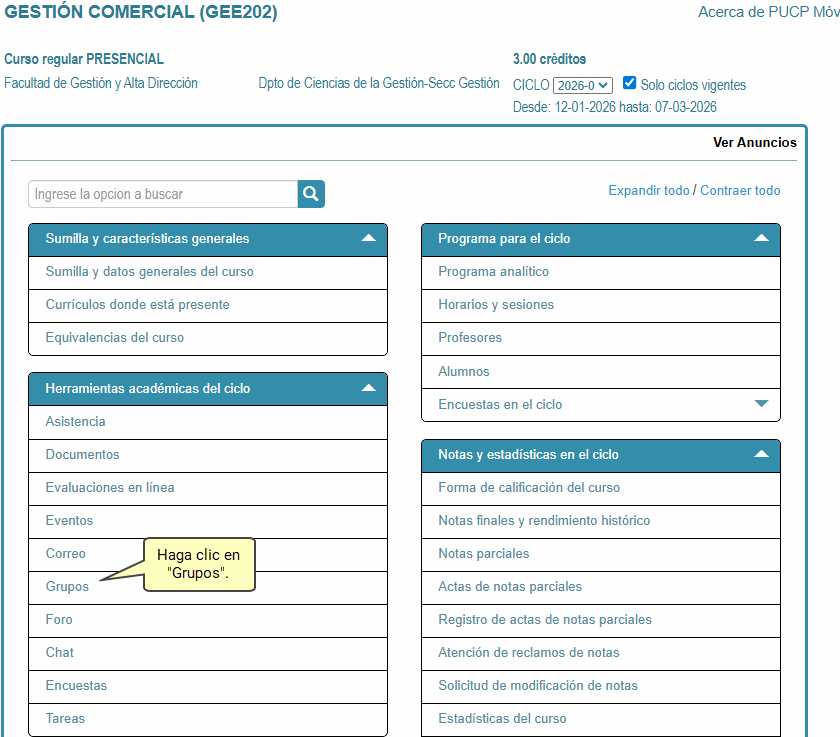Collapse Sumilla y características generales section
This screenshot has width=840, height=737.
click(x=369, y=239)
